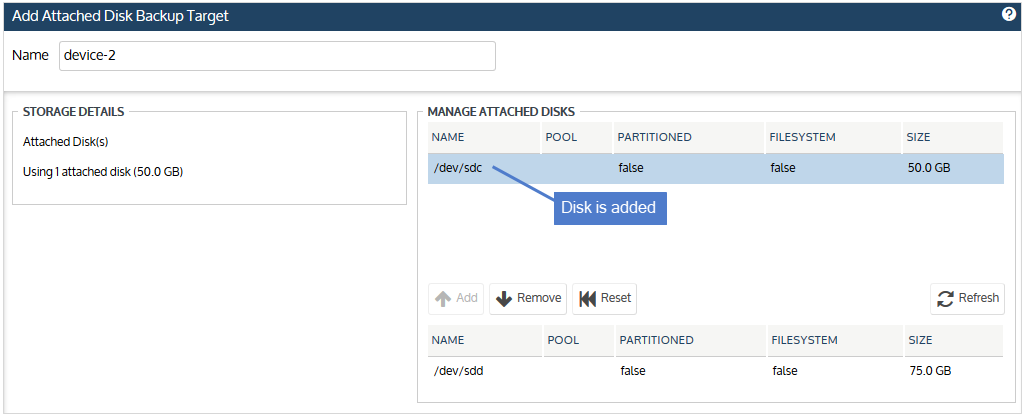Image resolution: width=1025 pixels, height=417 pixels.
Task: Select the /dev/sdd available disk row
Action: point(716,371)
